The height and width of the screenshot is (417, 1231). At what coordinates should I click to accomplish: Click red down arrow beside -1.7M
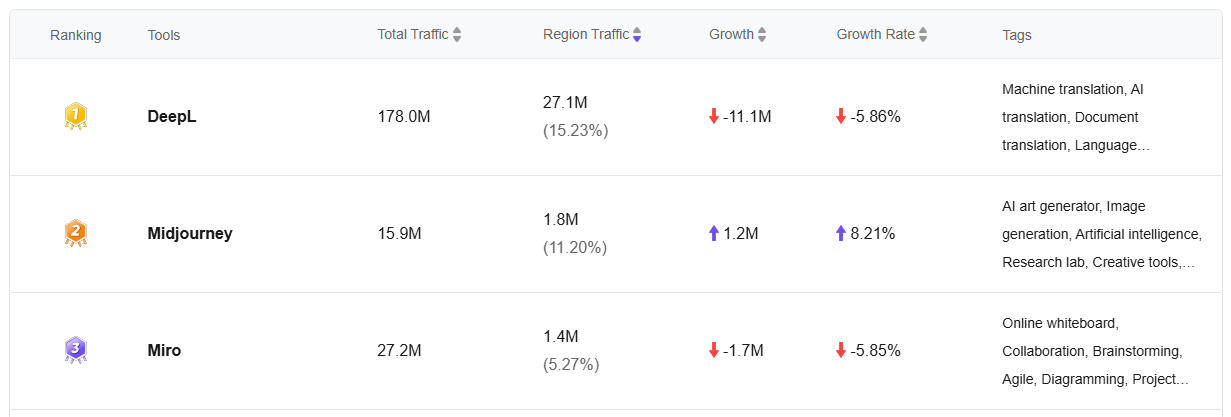[714, 350]
